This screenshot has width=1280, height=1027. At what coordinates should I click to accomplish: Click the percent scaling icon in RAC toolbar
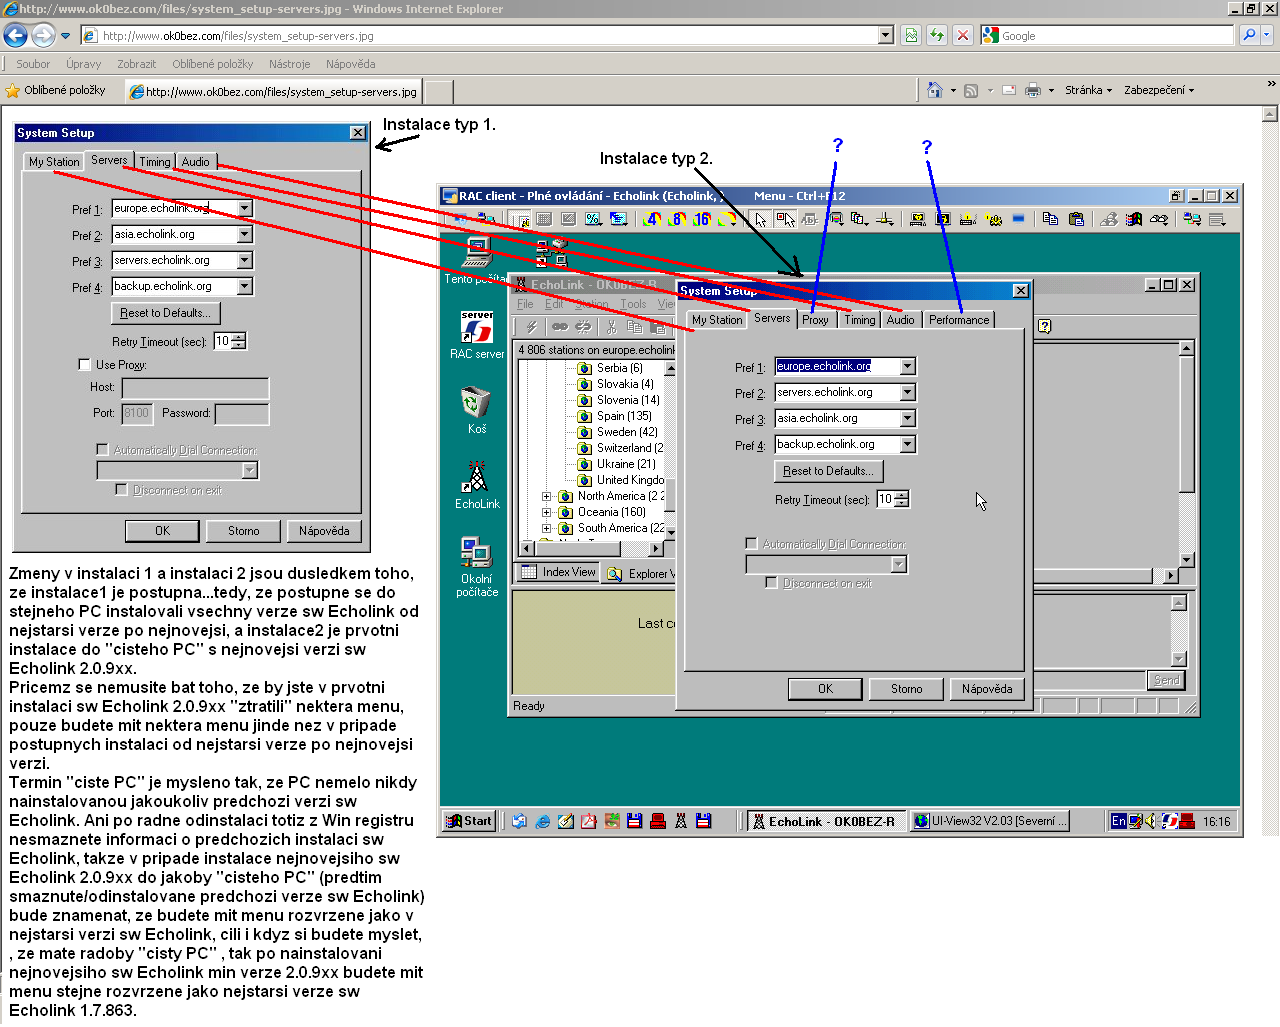593,219
